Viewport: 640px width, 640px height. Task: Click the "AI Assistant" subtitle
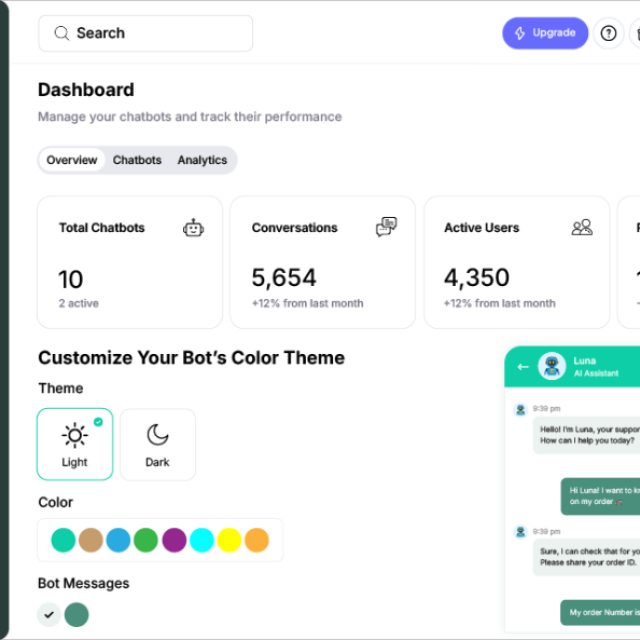[596, 373]
